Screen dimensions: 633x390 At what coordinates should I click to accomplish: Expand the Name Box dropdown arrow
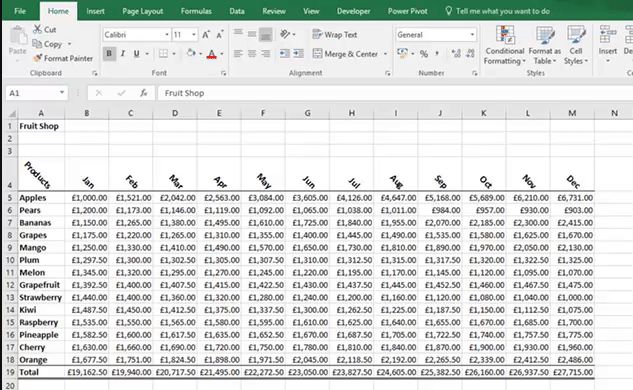tap(62, 93)
